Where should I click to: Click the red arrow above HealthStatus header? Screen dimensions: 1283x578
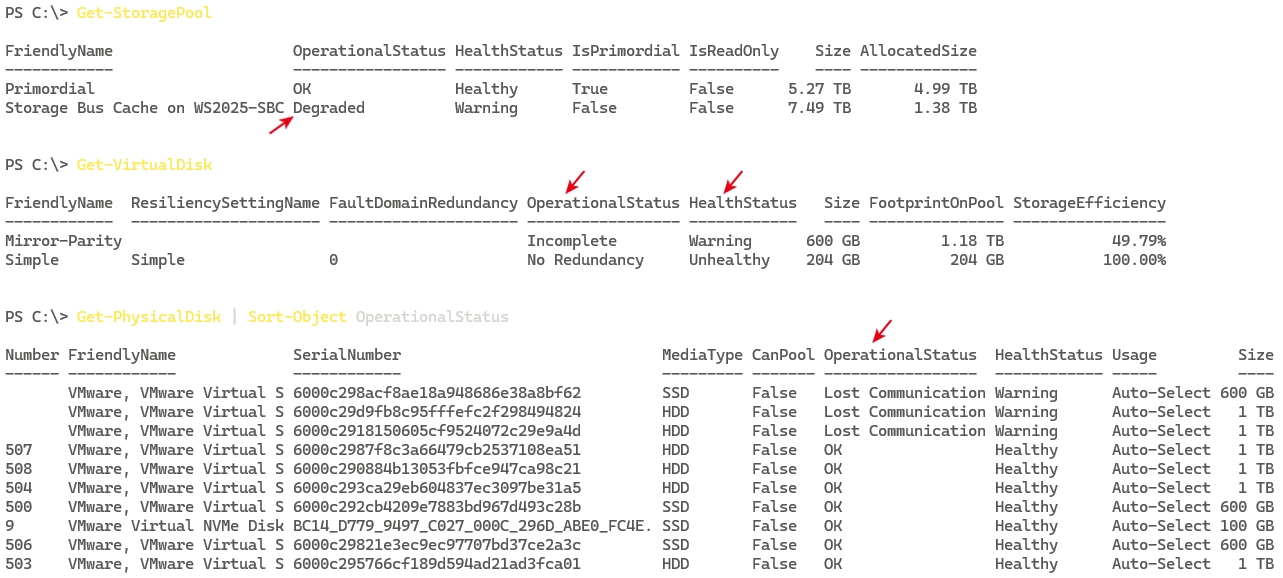point(733,181)
